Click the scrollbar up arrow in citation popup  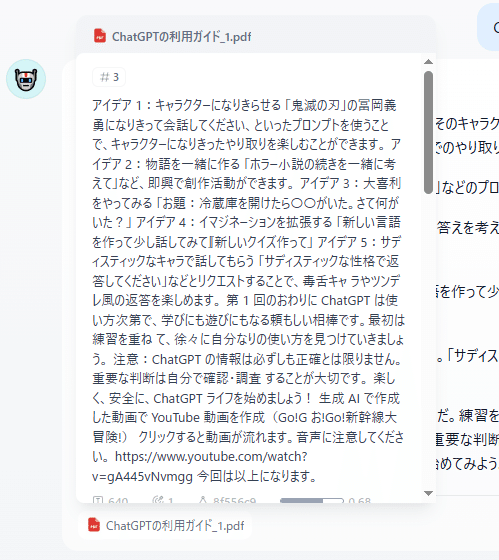click(428, 62)
